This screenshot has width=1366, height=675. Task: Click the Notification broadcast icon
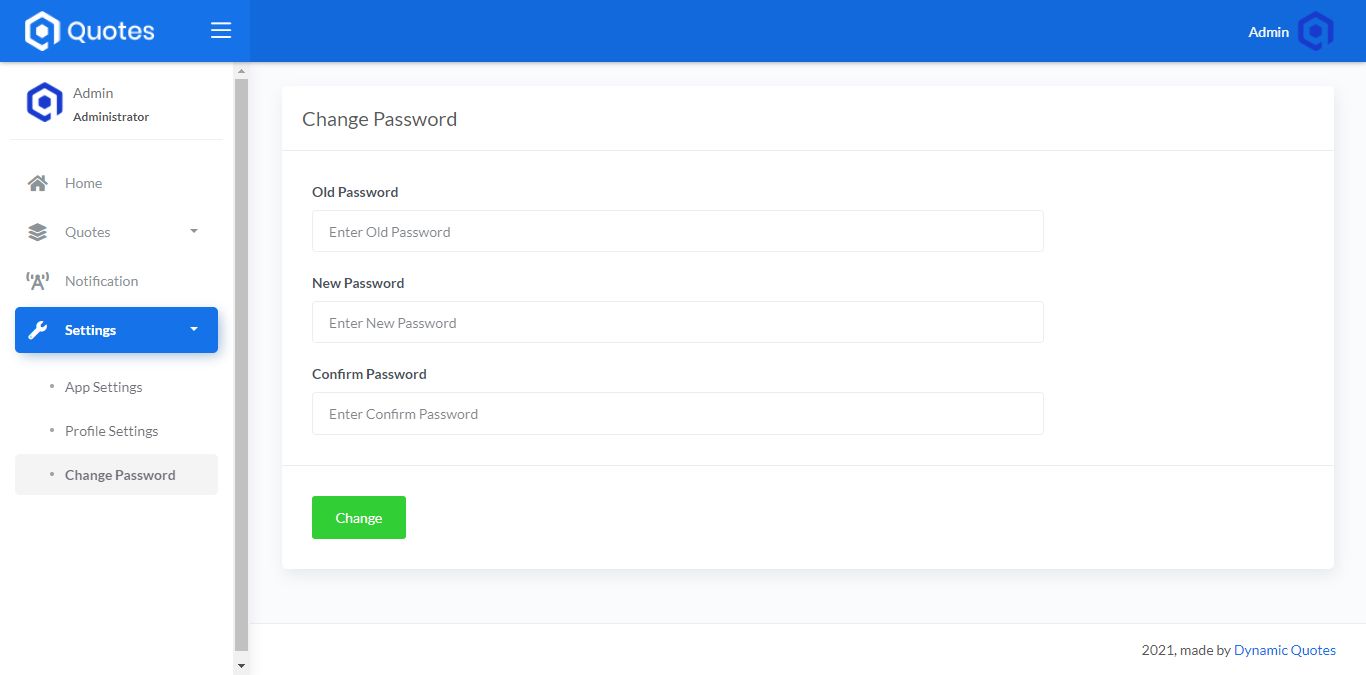tap(38, 281)
